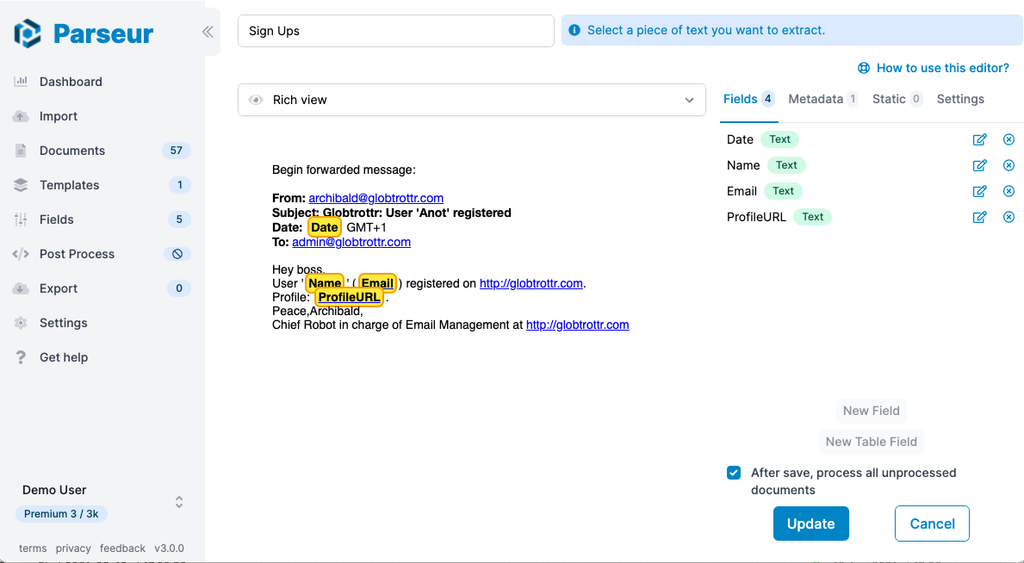Click the eye icon in view selector
This screenshot has width=1024, height=563.
point(256,100)
